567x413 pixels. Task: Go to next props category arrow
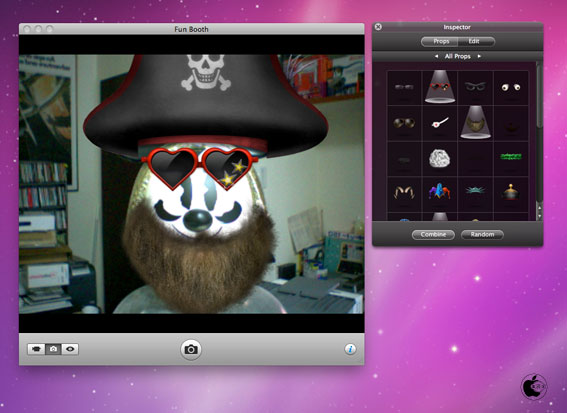[479, 56]
